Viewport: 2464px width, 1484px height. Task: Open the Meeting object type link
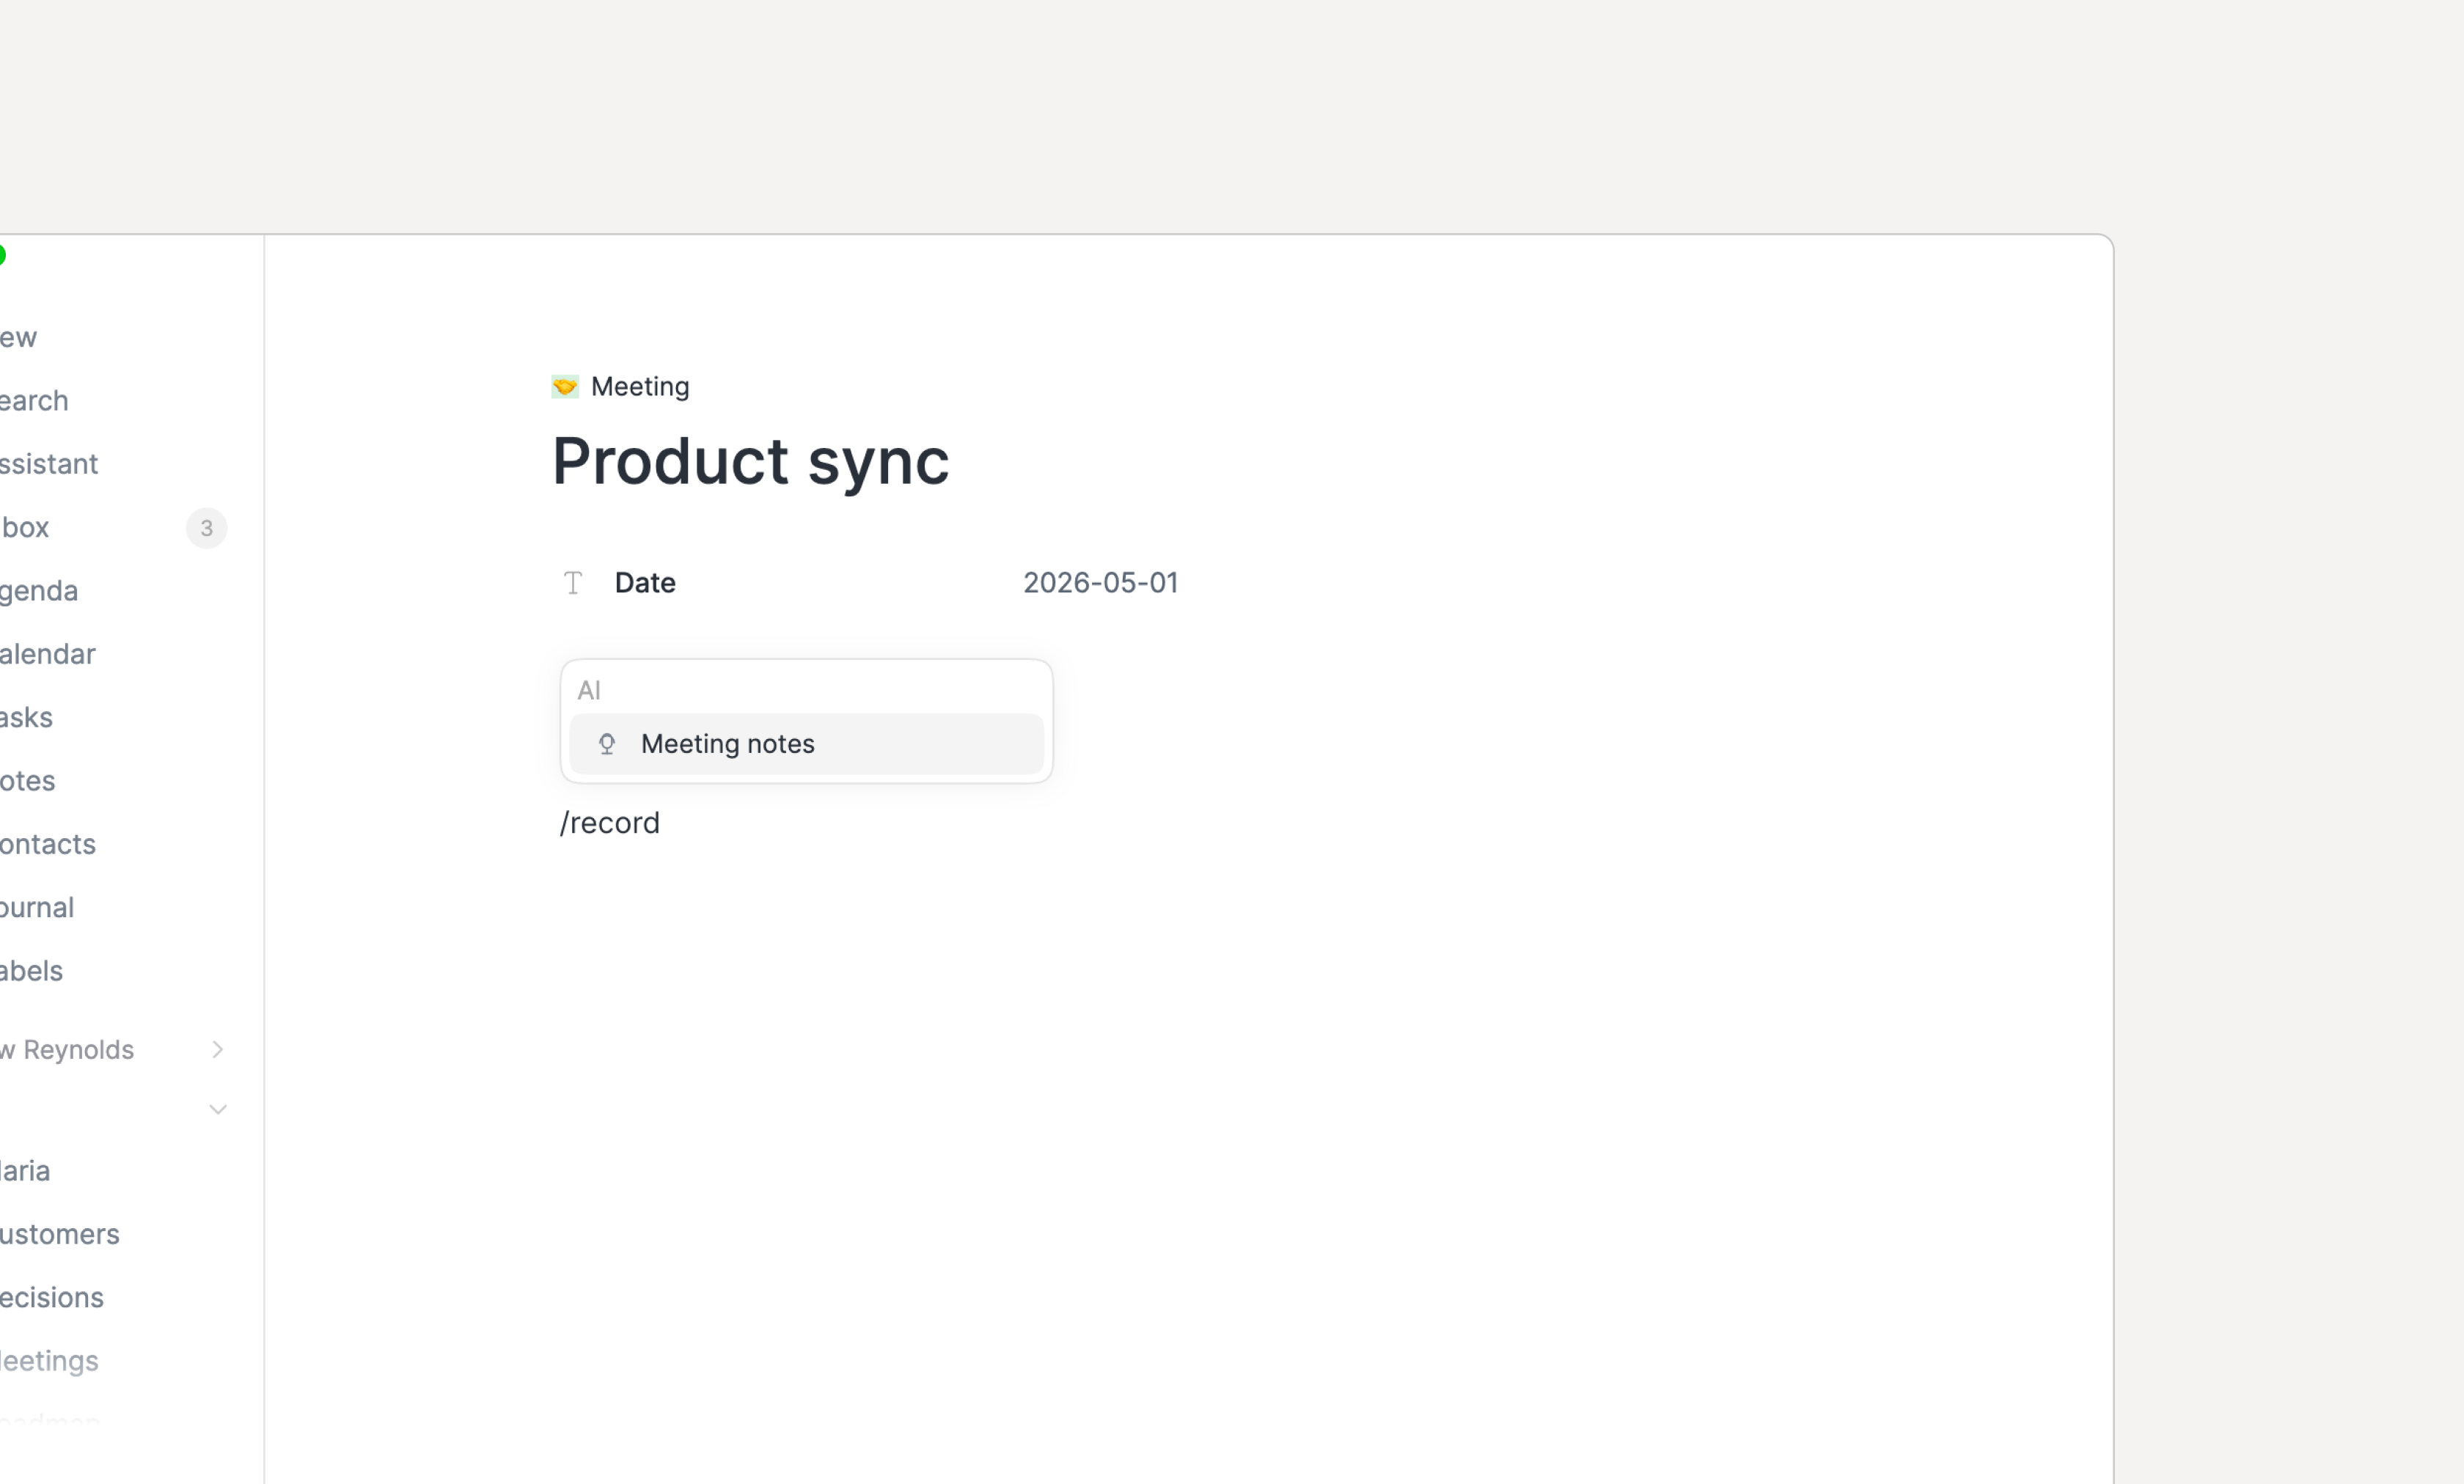[640, 387]
